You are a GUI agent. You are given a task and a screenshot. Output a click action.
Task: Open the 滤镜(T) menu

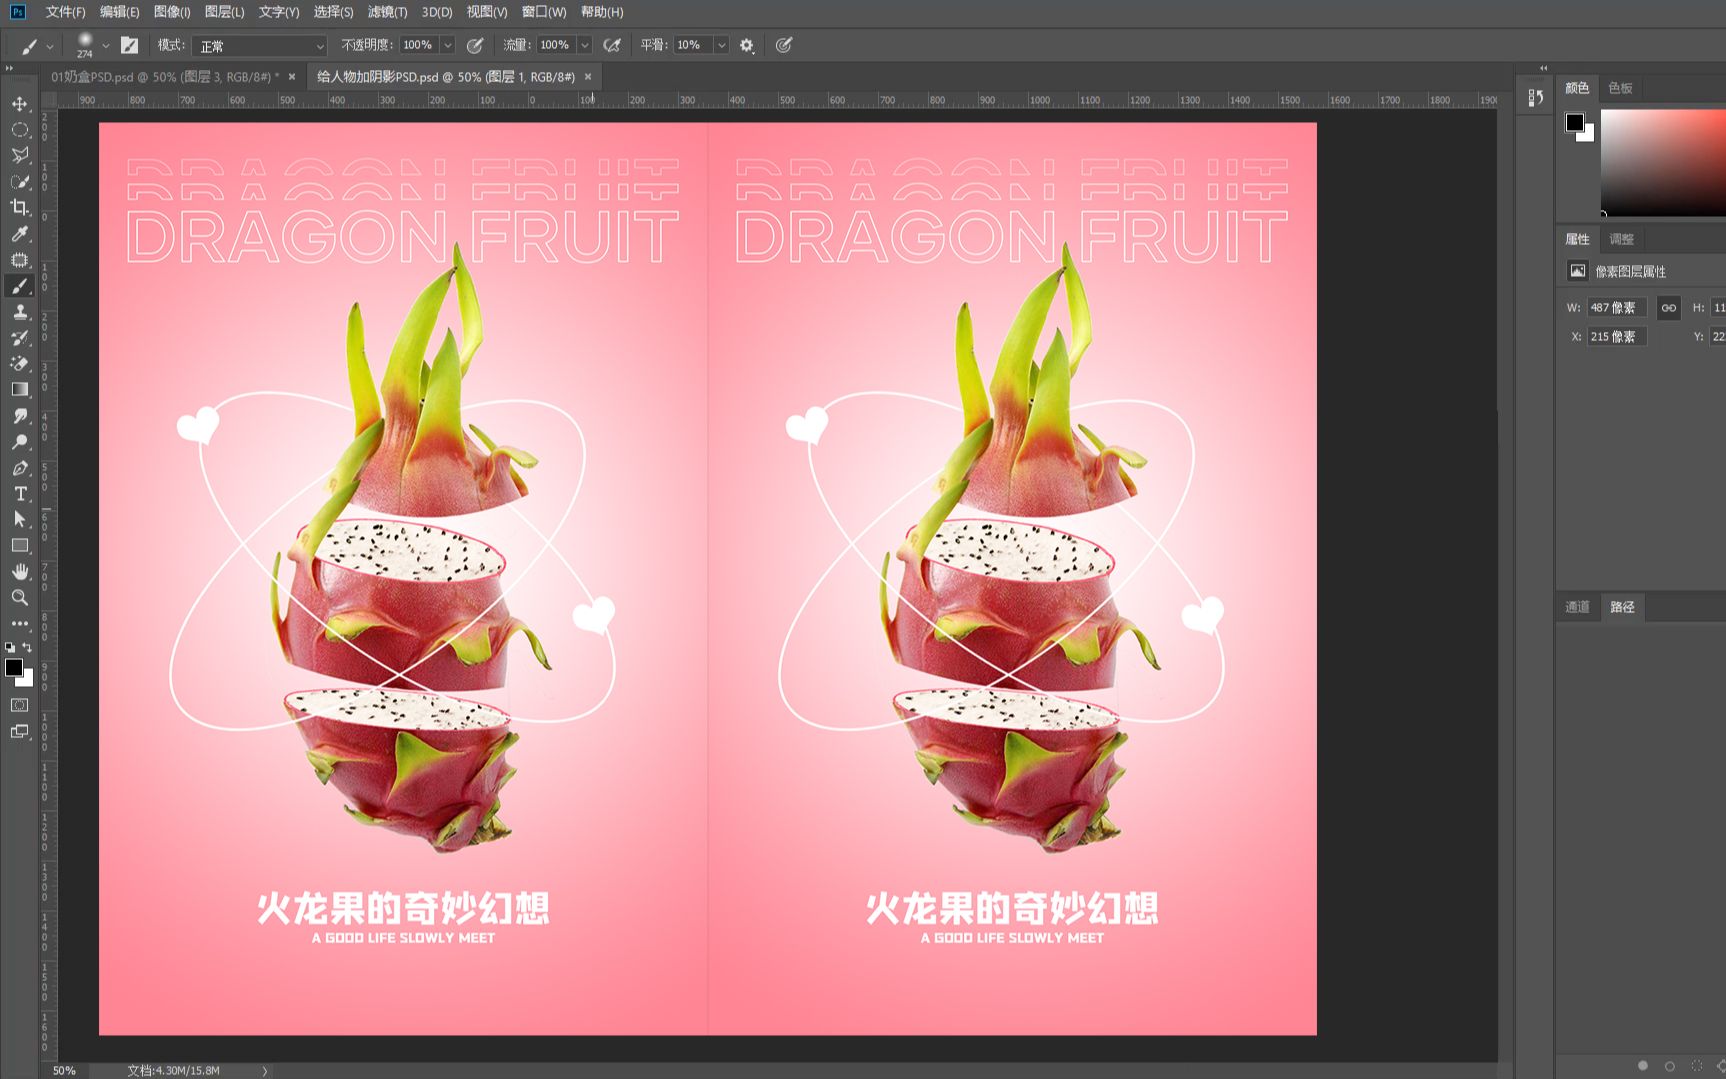tap(387, 12)
